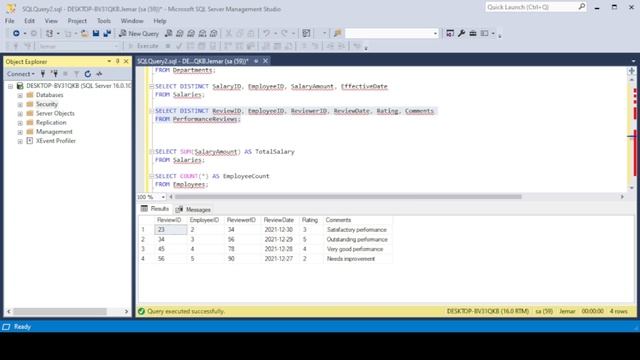Open the Project menu
640x360 pixels.
(77, 21)
